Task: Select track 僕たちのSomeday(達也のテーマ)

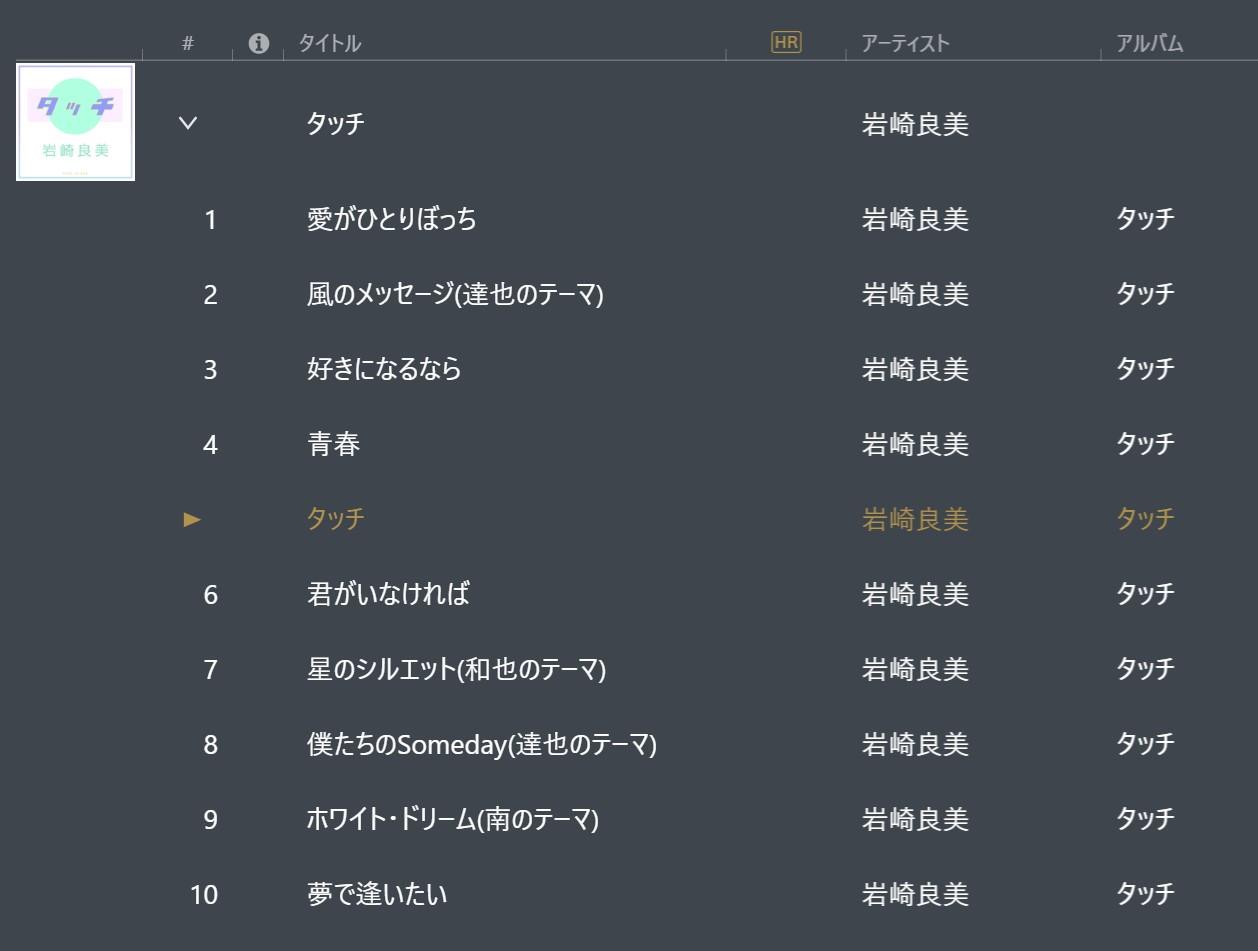Action: [481, 744]
